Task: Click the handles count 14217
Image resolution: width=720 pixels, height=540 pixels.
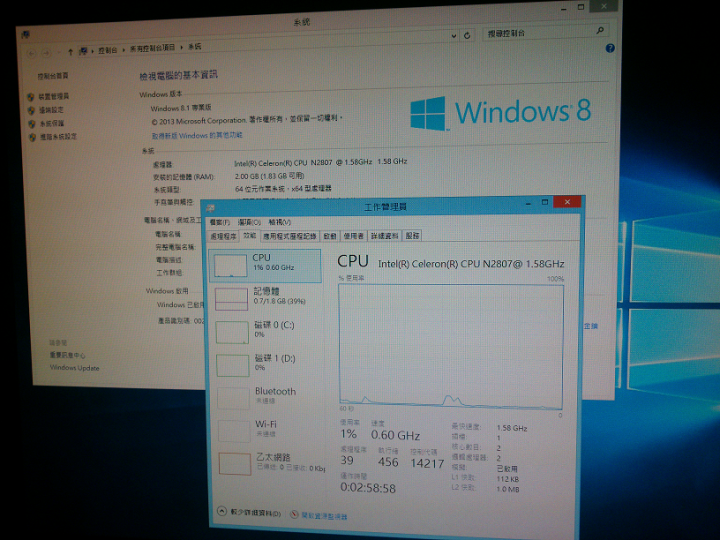Action: [x=427, y=463]
